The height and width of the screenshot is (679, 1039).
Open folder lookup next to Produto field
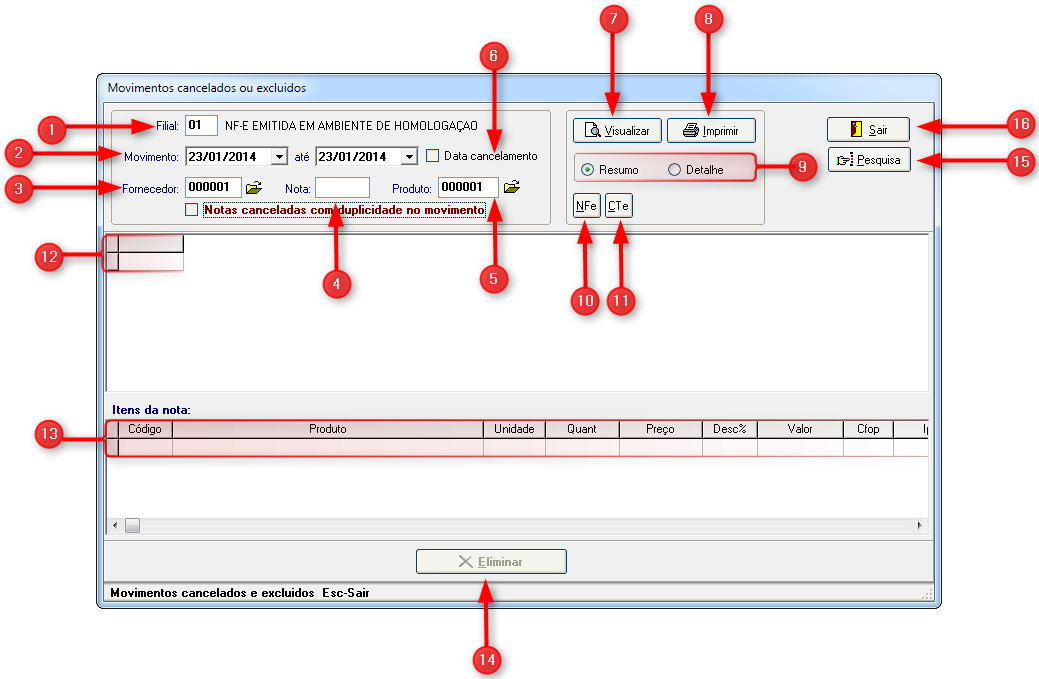[512, 187]
